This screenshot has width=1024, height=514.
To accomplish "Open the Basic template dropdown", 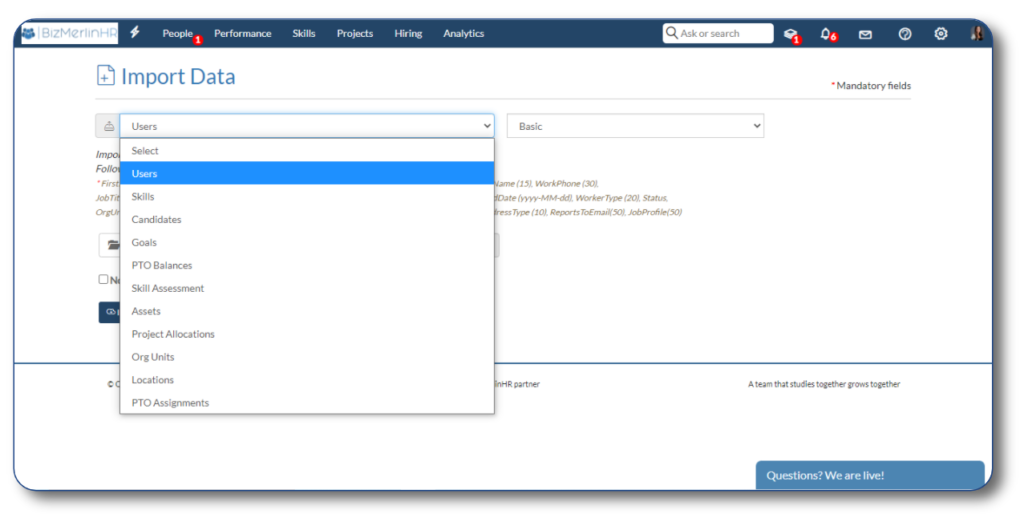I will [635, 126].
